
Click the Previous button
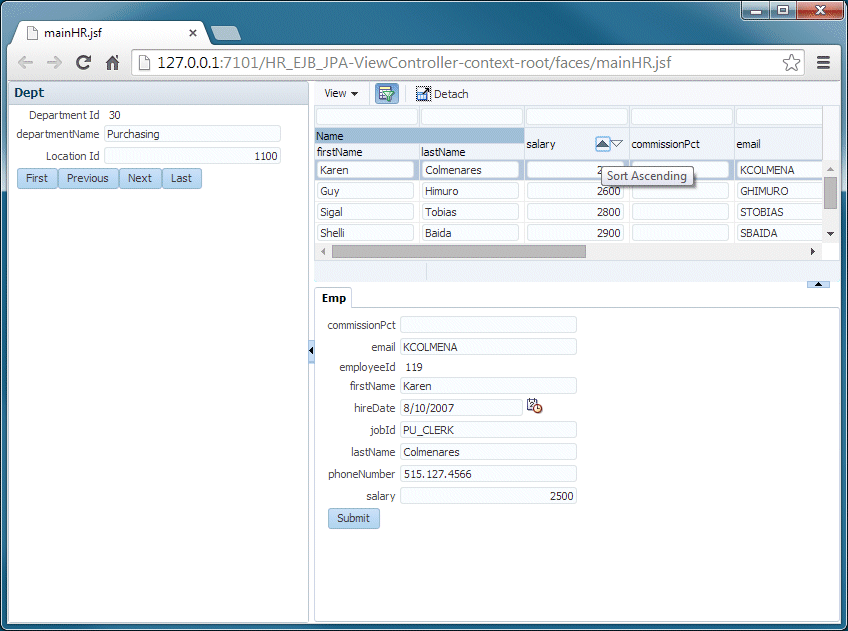click(x=88, y=178)
